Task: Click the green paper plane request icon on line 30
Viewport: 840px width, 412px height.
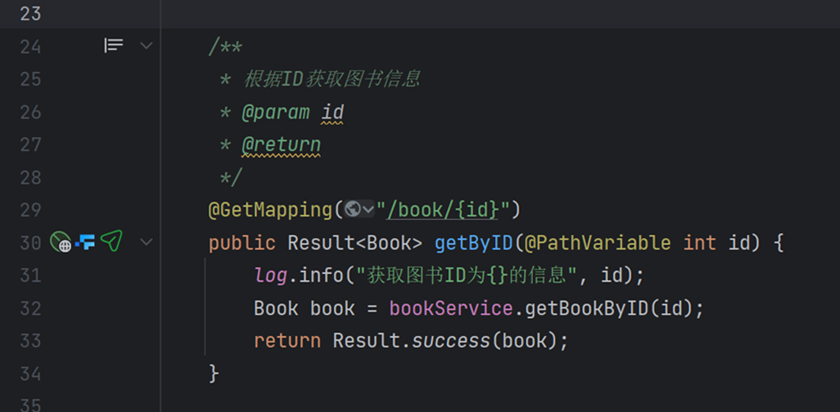Action: pos(111,241)
